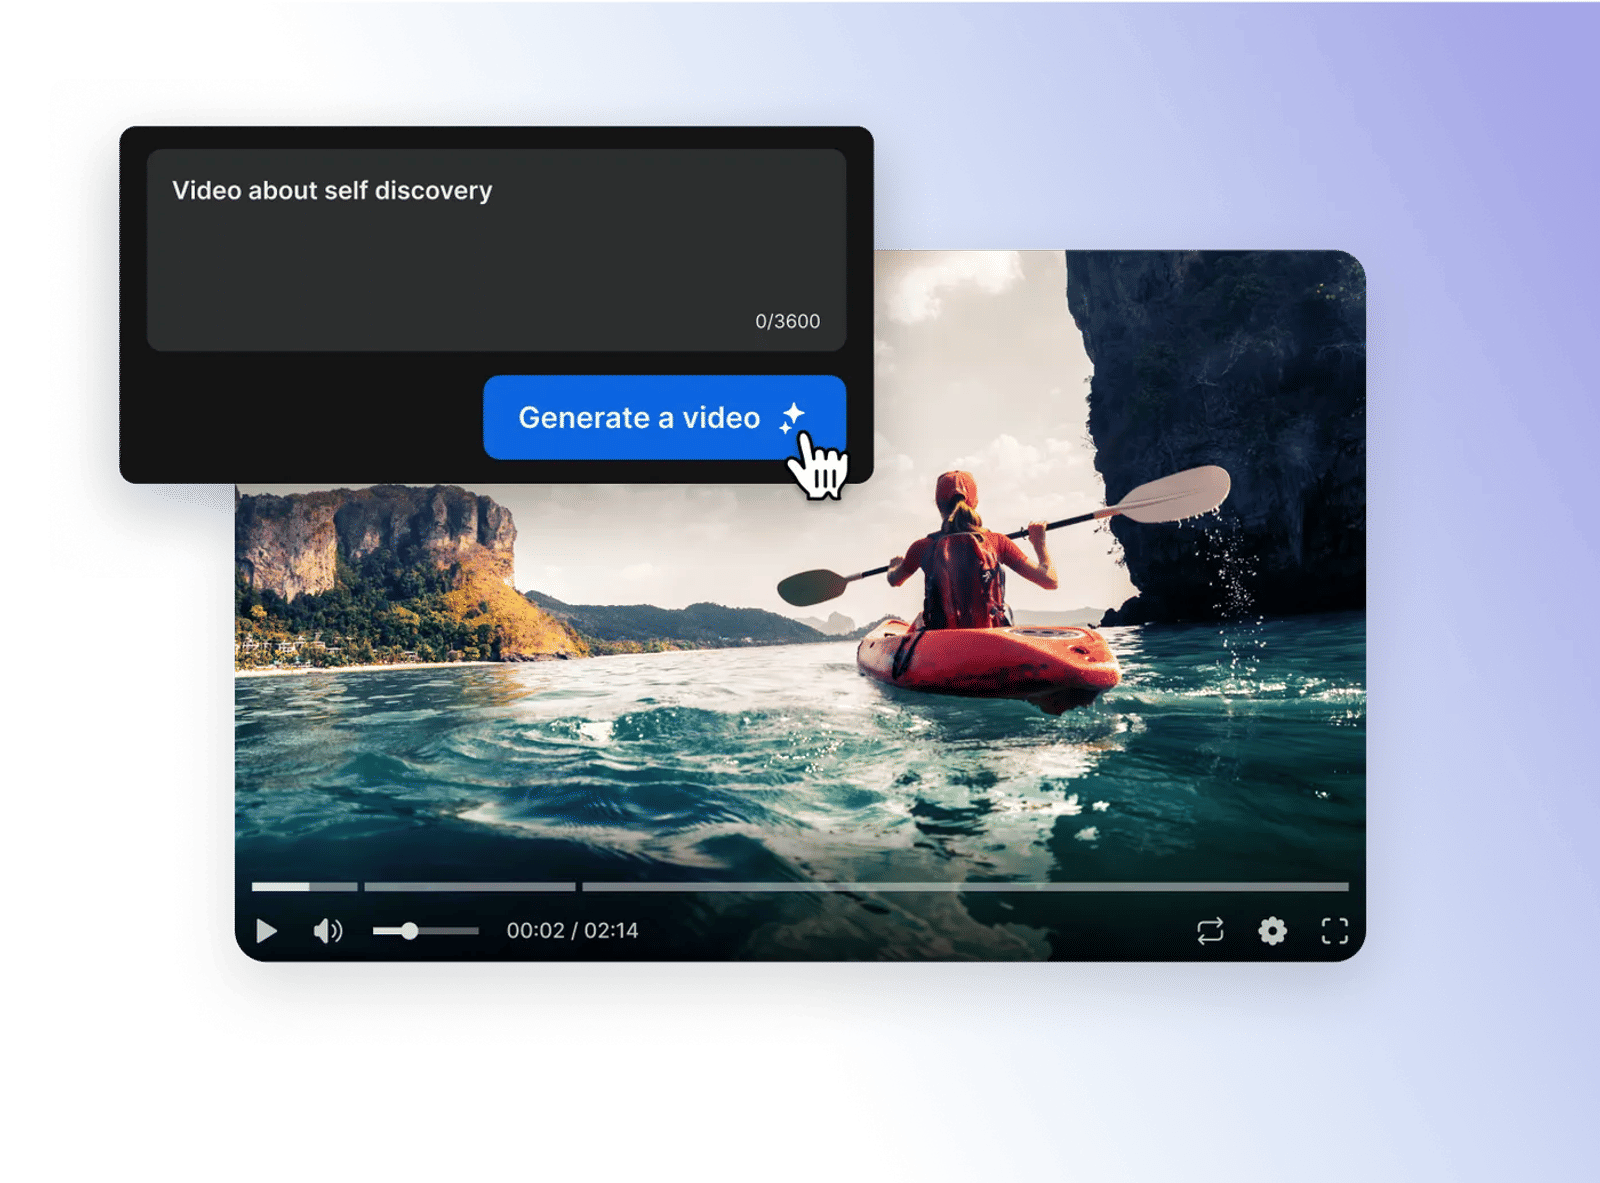Jump to the third progress bar segment
1600x1183 pixels.
click(x=966, y=886)
